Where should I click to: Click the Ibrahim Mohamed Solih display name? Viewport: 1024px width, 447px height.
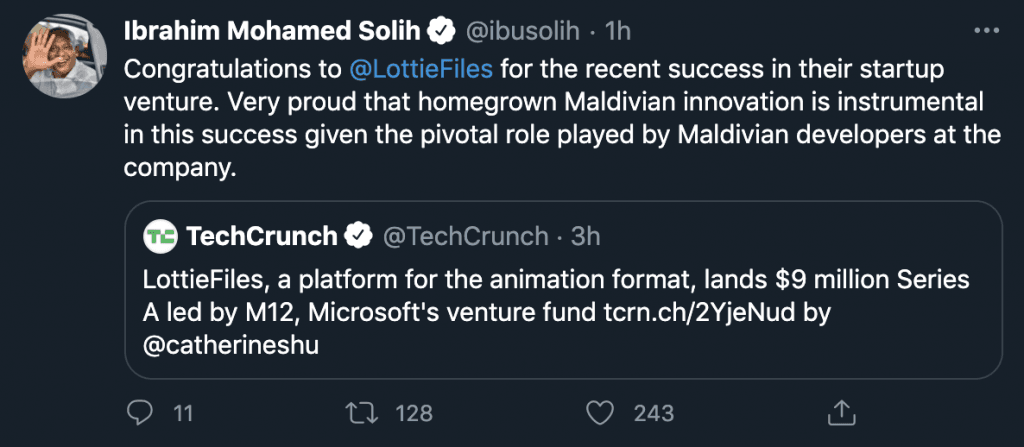point(270,31)
